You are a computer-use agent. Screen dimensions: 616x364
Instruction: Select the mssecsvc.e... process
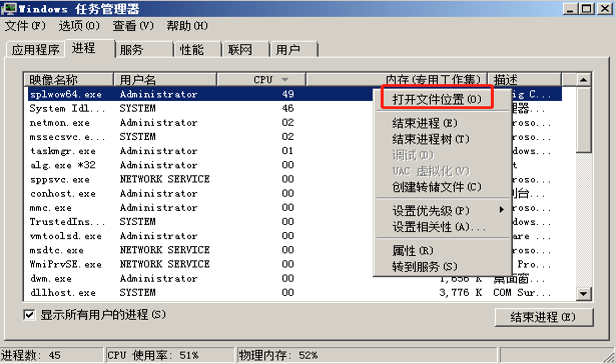coord(67,137)
